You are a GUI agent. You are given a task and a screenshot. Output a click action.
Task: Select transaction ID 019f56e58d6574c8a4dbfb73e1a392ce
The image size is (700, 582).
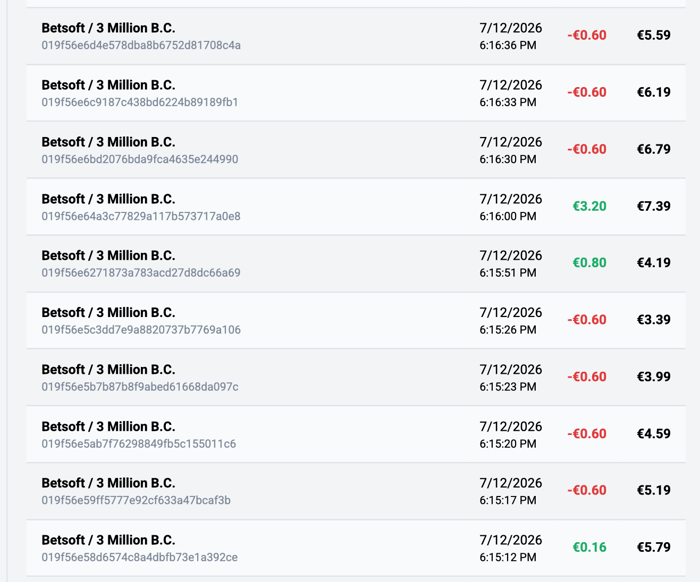[x=140, y=557]
